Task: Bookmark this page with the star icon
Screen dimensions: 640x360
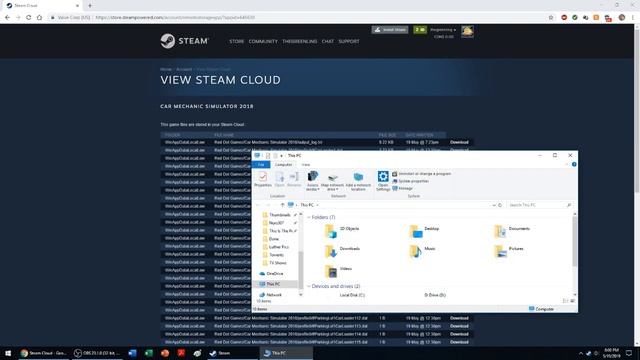Action: [551, 18]
